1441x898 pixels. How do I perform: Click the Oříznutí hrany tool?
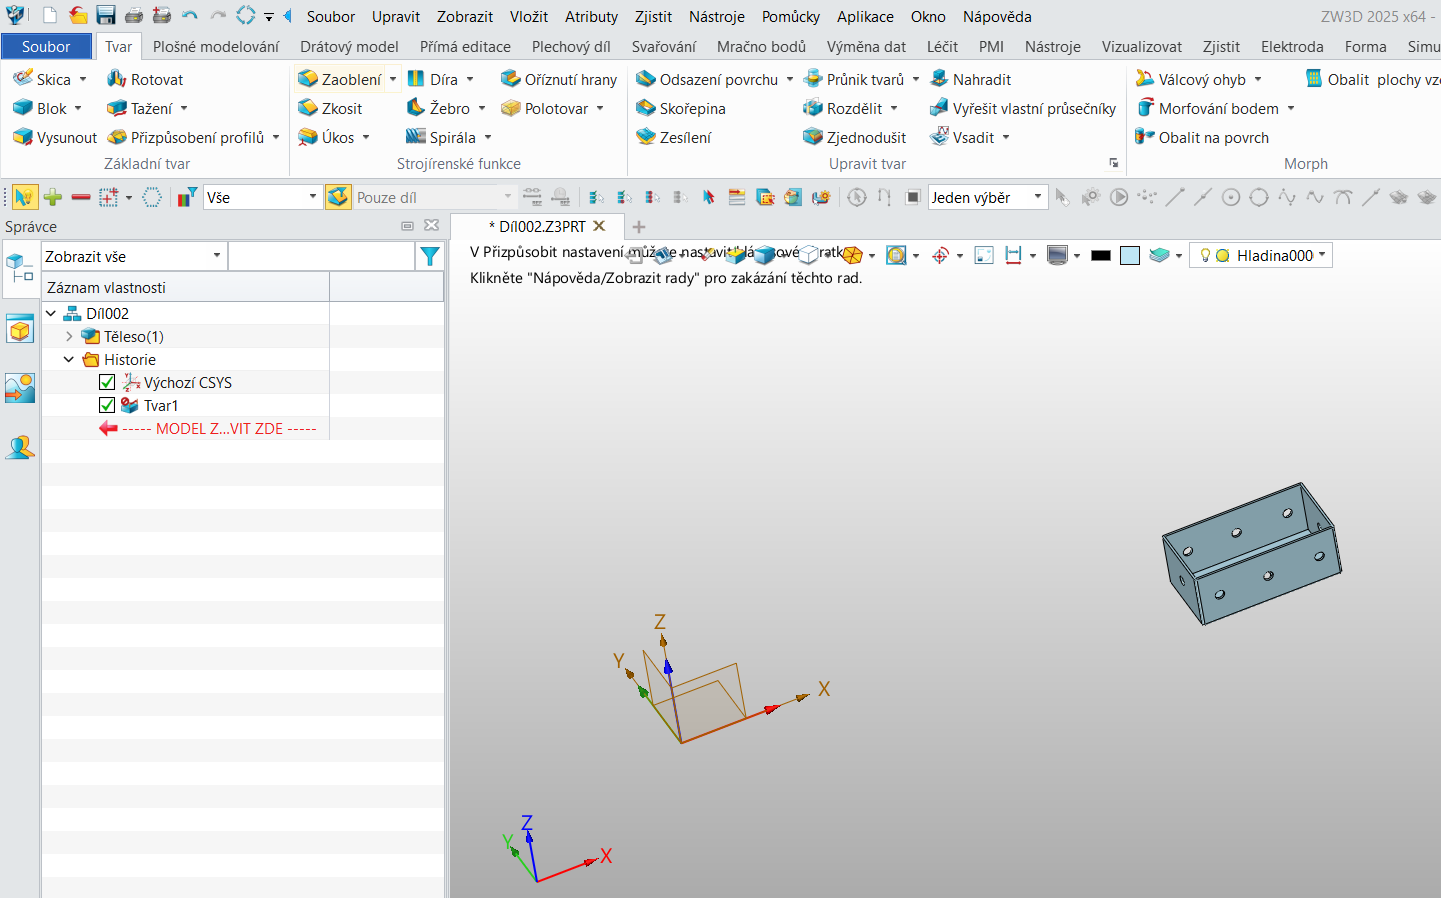tap(559, 79)
